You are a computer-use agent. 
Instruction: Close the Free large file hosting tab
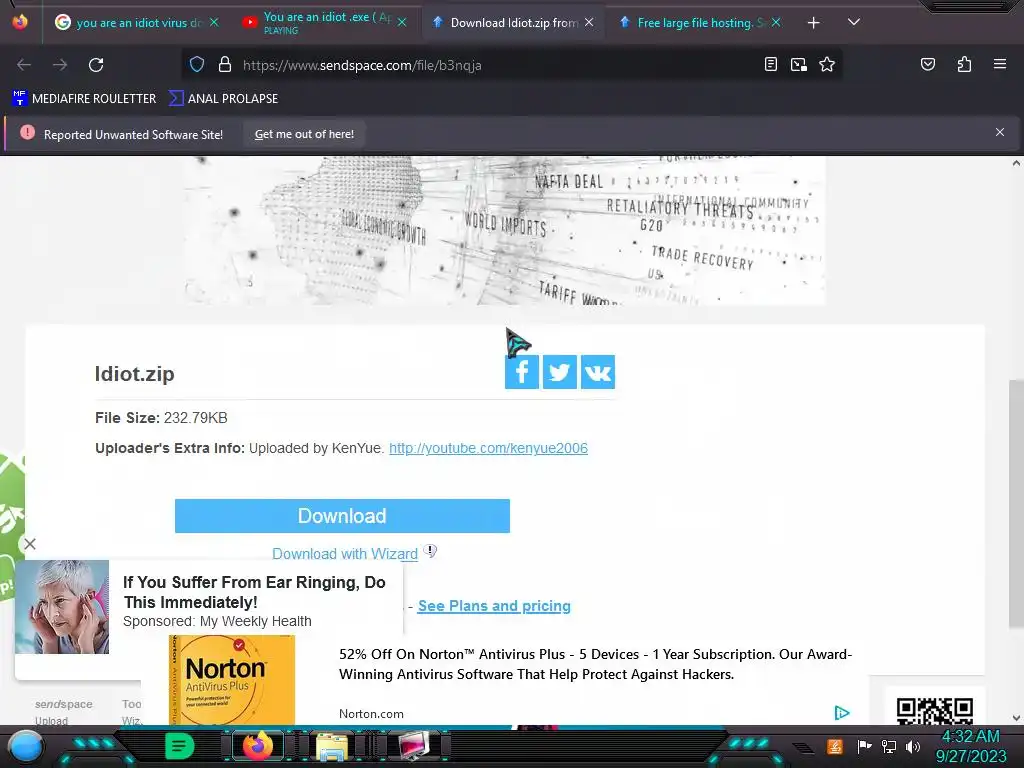[x=776, y=23]
